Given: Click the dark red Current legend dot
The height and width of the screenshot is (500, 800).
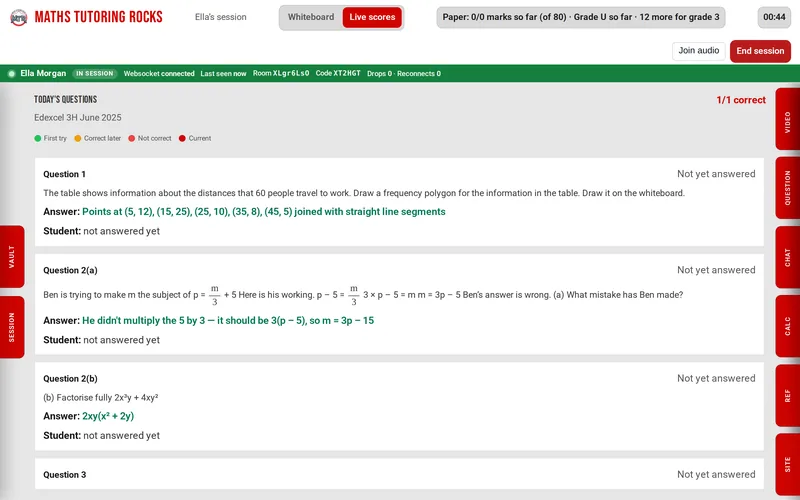Looking at the screenshot, I should [182, 138].
